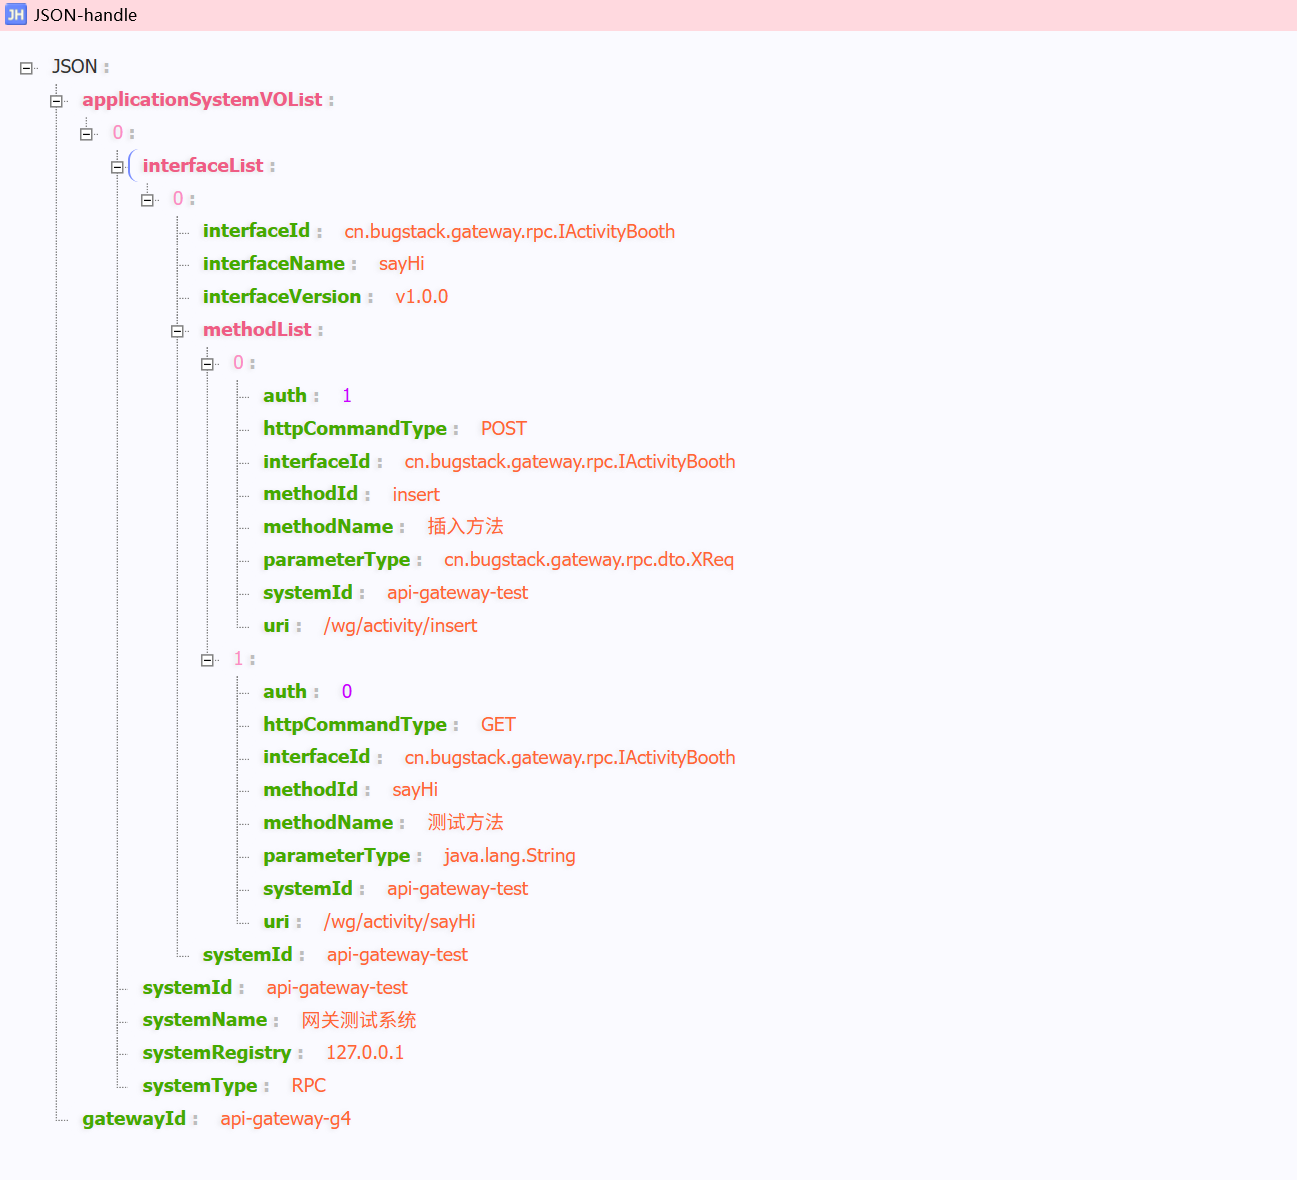
Task: Click the gatewayId key label
Action: point(134,1119)
